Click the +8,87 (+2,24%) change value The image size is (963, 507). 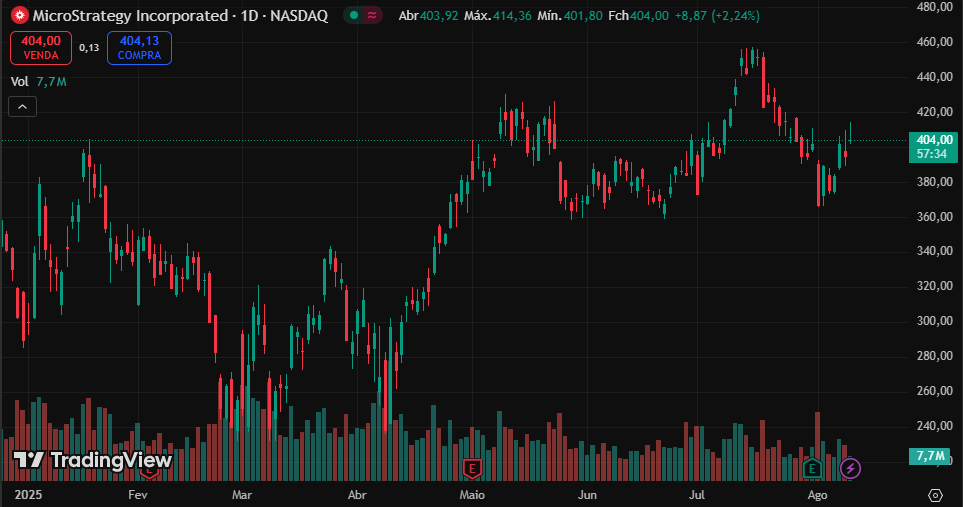point(717,15)
